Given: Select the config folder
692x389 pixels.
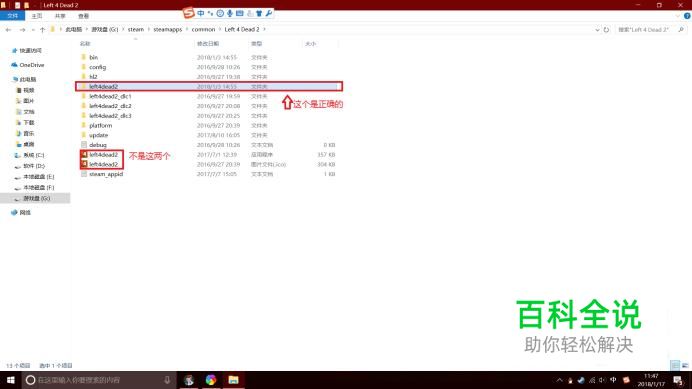Looking at the screenshot, I should [x=97, y=67].
